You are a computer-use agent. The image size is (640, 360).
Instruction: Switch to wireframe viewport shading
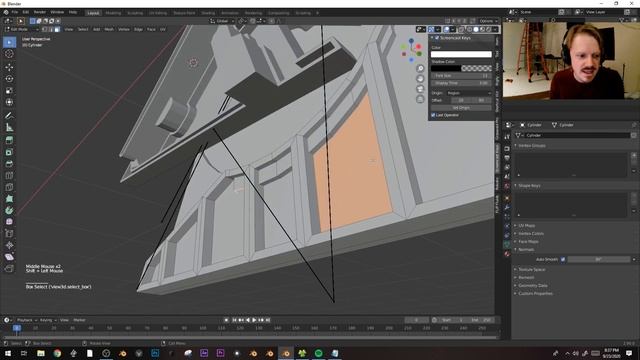469,29
